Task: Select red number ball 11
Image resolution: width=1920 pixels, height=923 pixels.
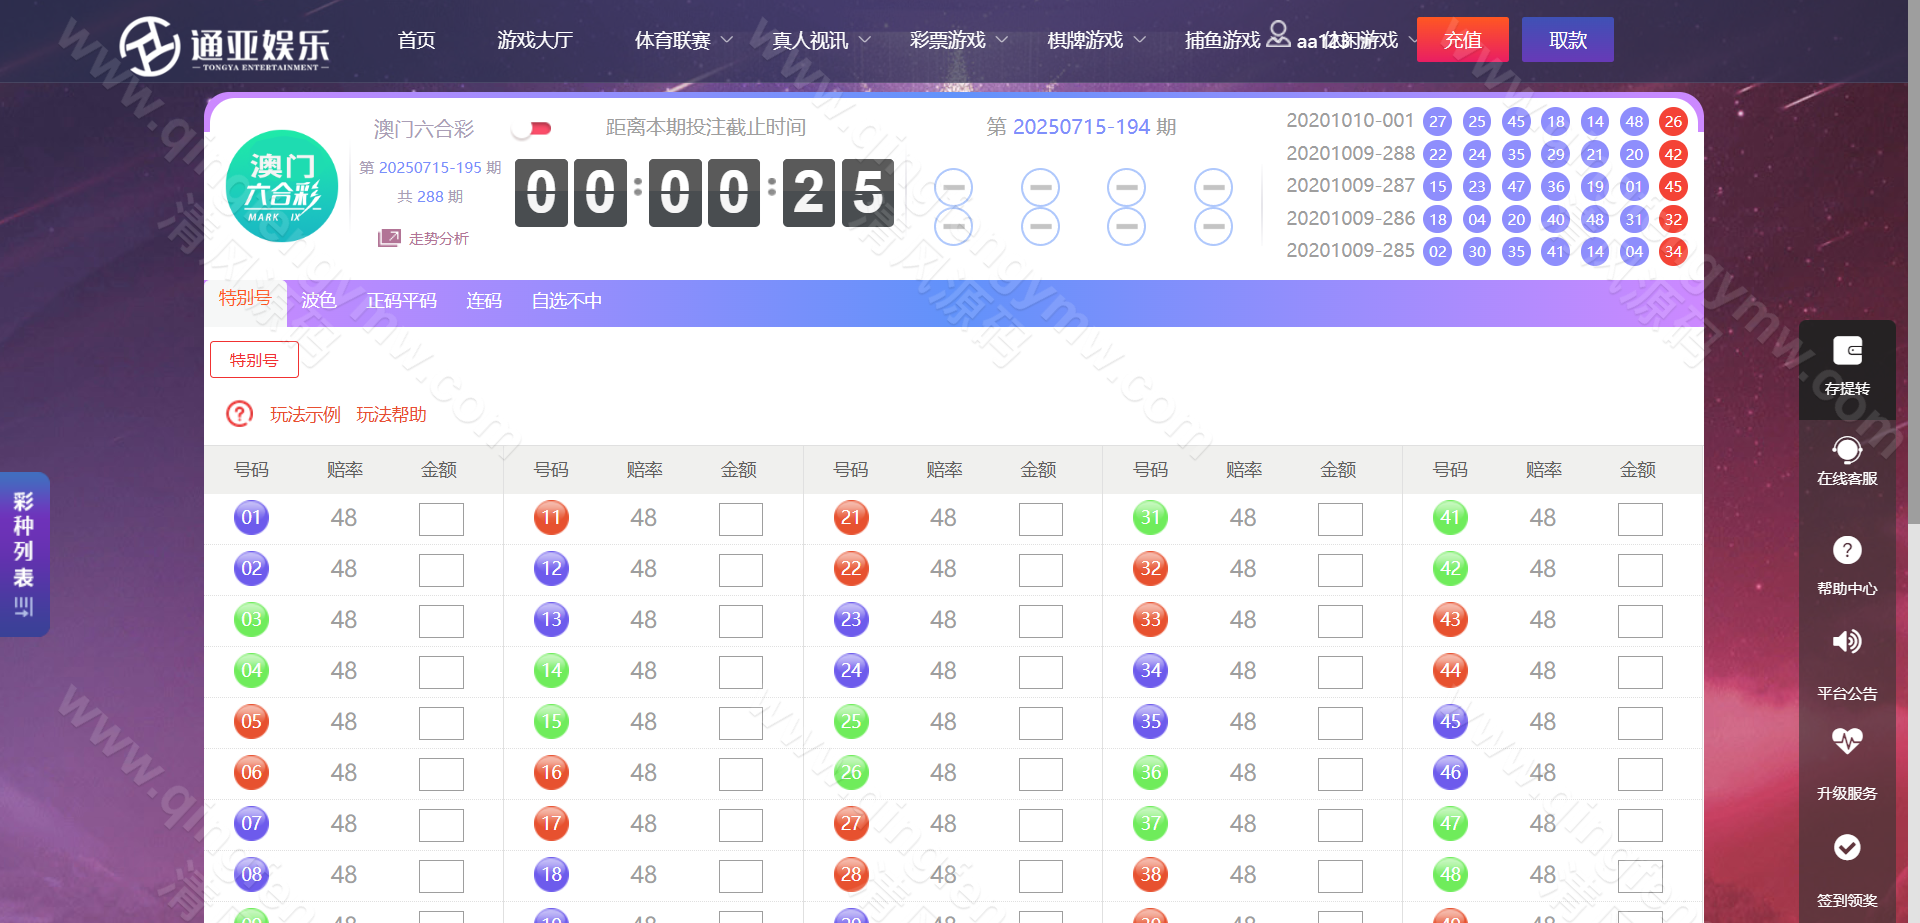Action: coord(551,517)
